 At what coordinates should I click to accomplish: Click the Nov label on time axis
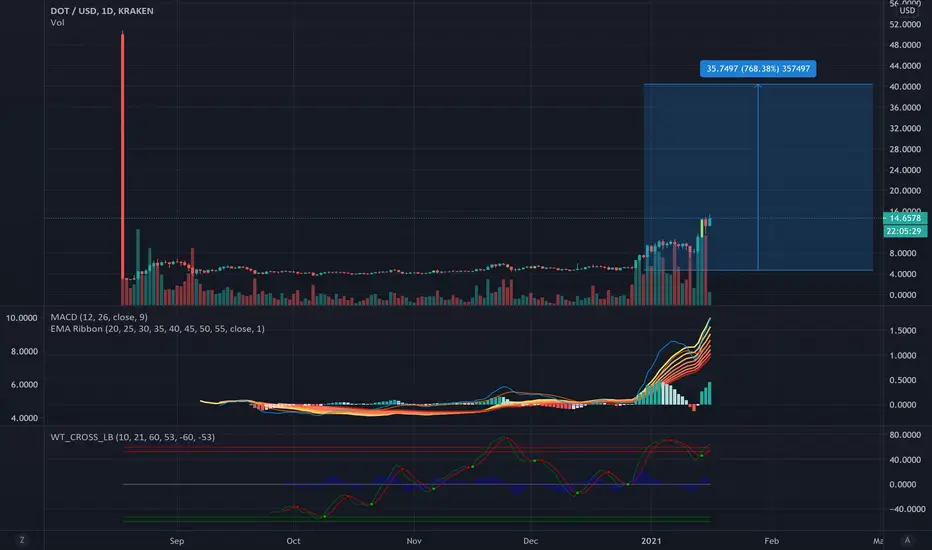414,540
